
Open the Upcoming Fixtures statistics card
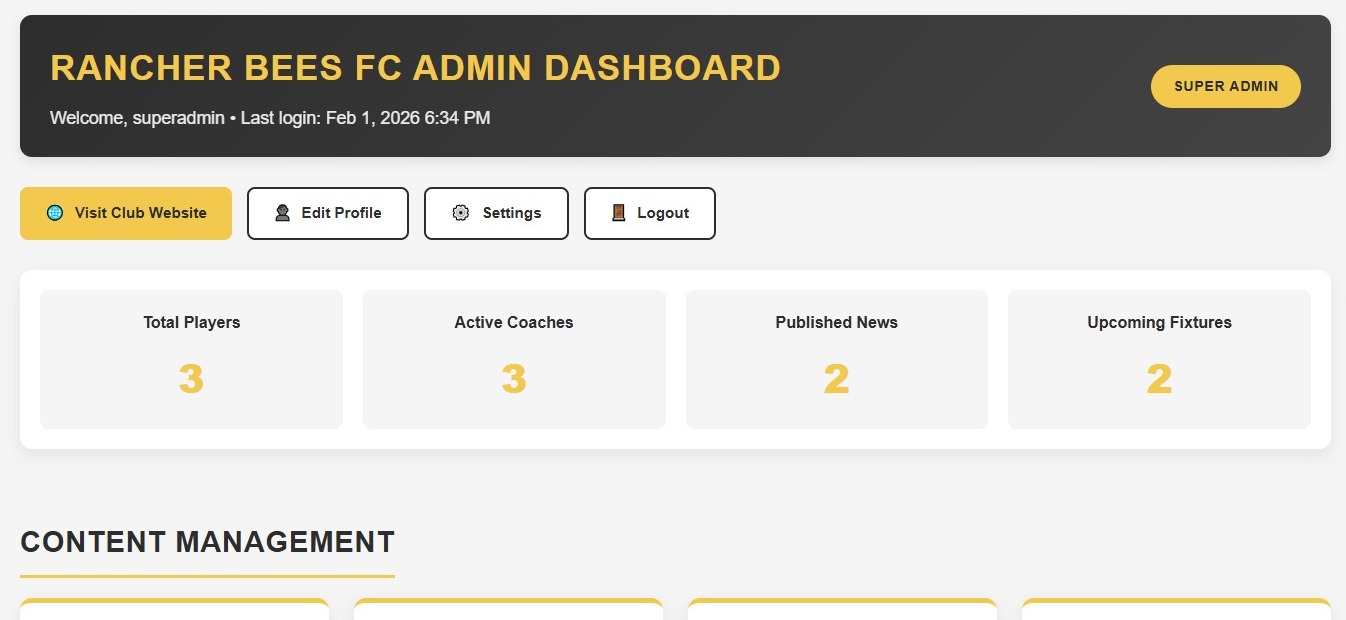coord(1158,358)
